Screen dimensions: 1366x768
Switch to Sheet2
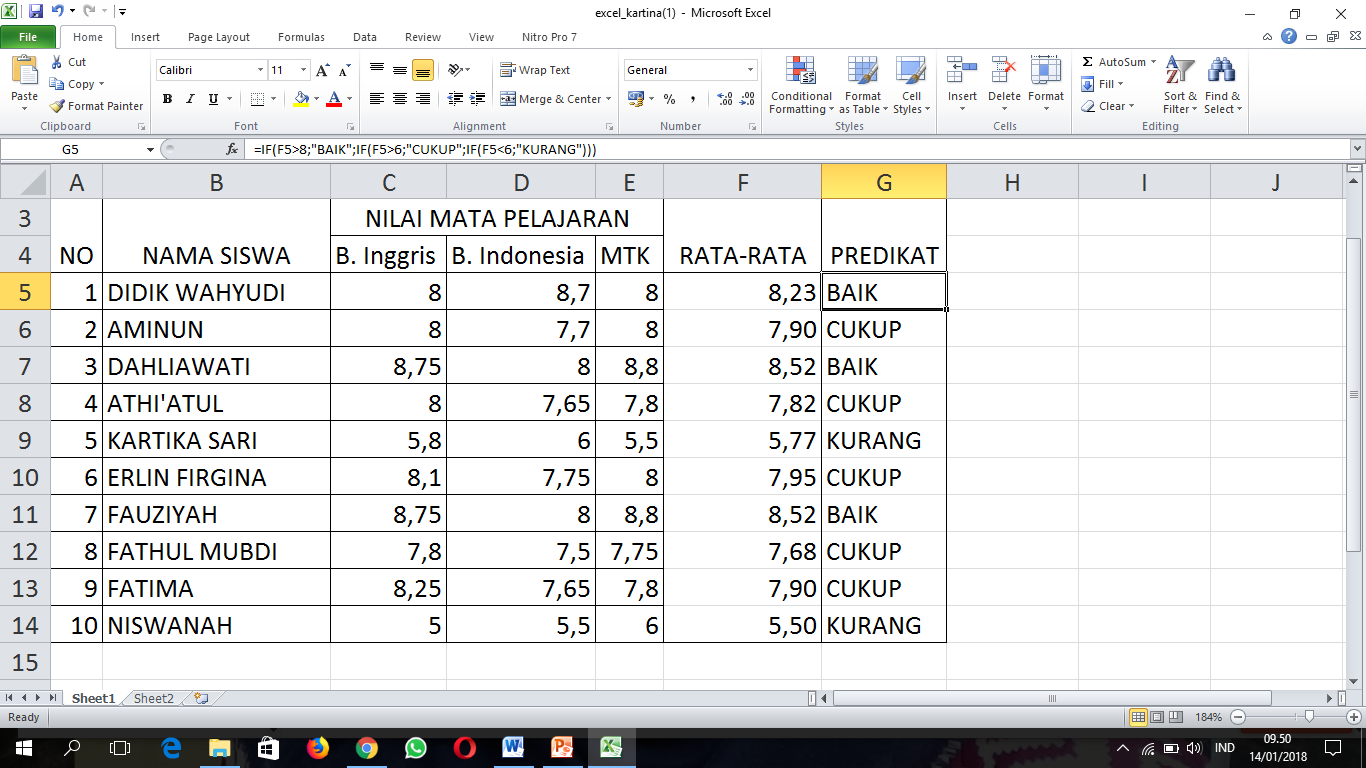[152, 698]
